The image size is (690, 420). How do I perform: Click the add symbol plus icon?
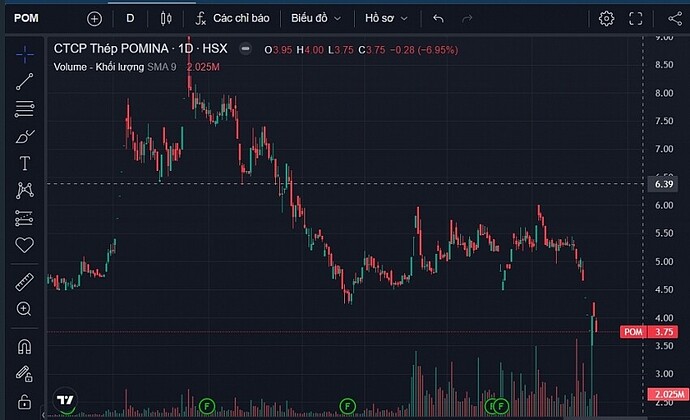coord(94,18)
